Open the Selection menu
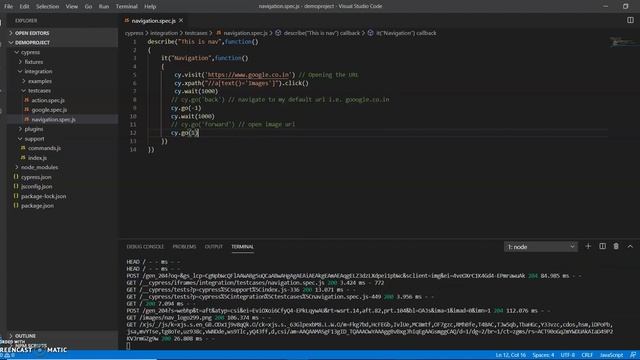 pos(47,7)
